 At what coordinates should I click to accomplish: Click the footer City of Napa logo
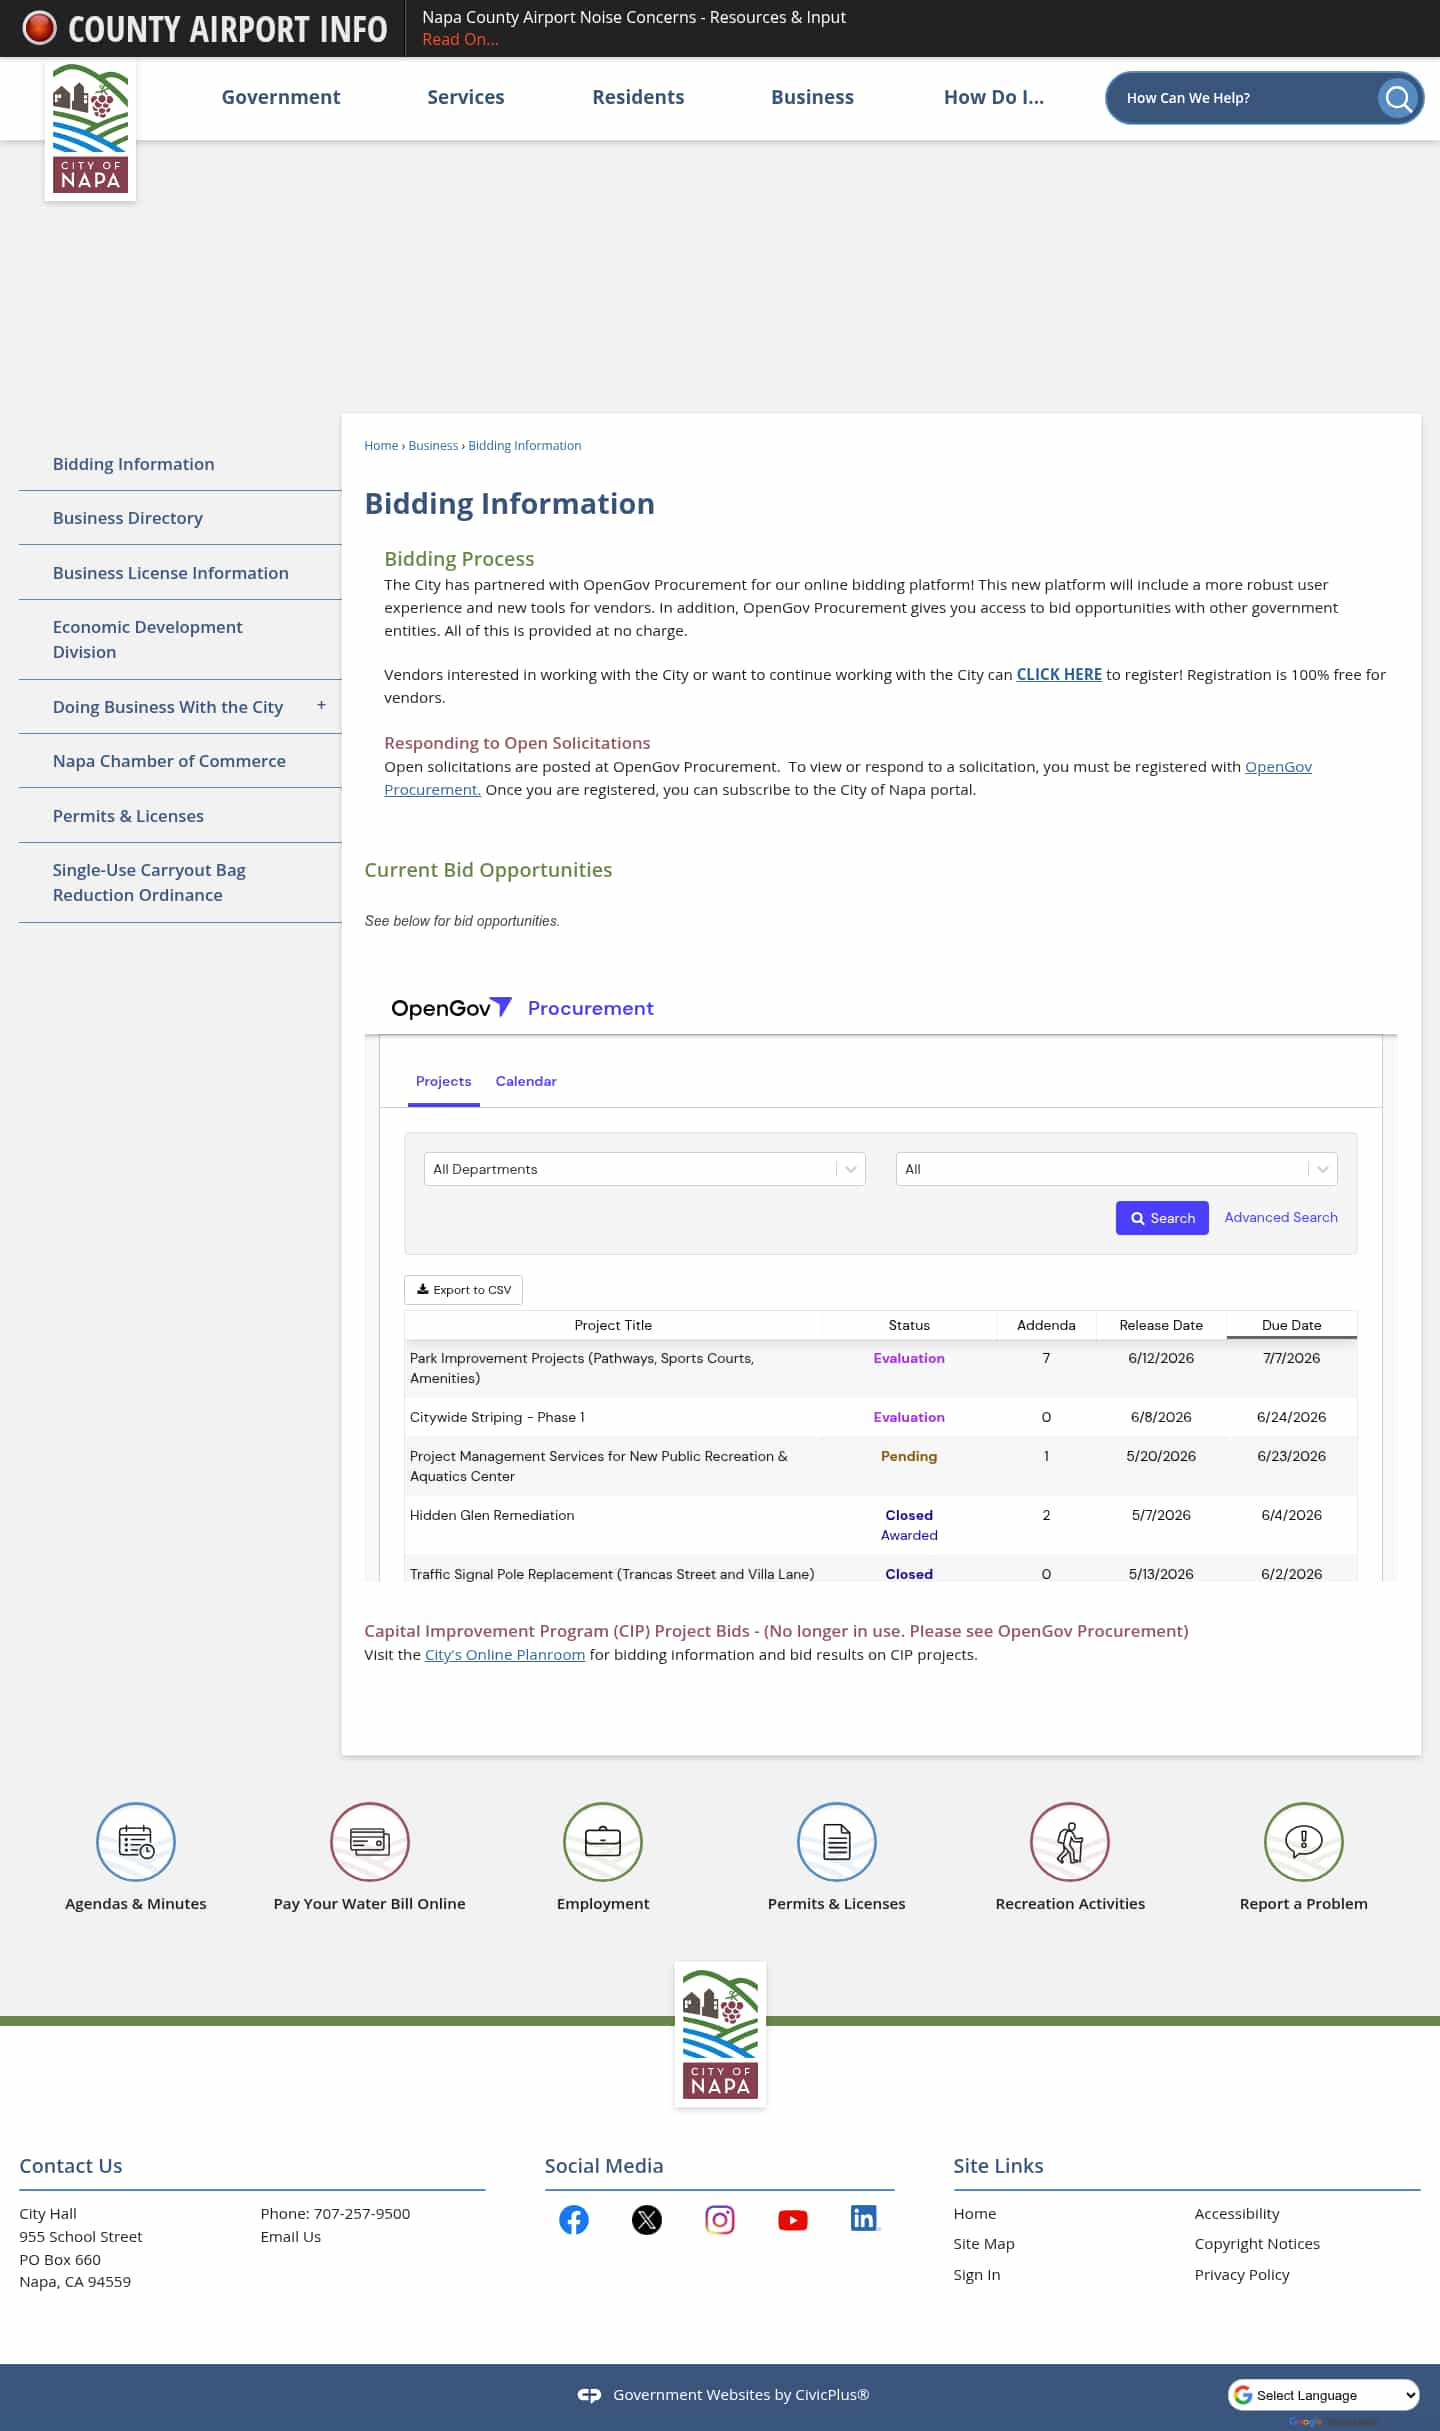pyautogui.click(x=720, y=2034)
